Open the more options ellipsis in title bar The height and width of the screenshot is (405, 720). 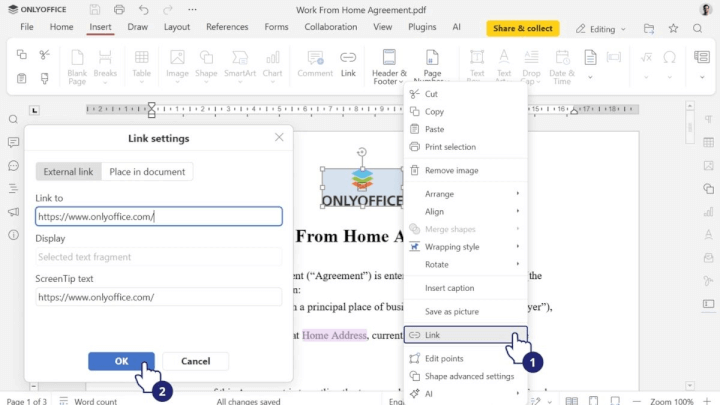click(192, 9)
